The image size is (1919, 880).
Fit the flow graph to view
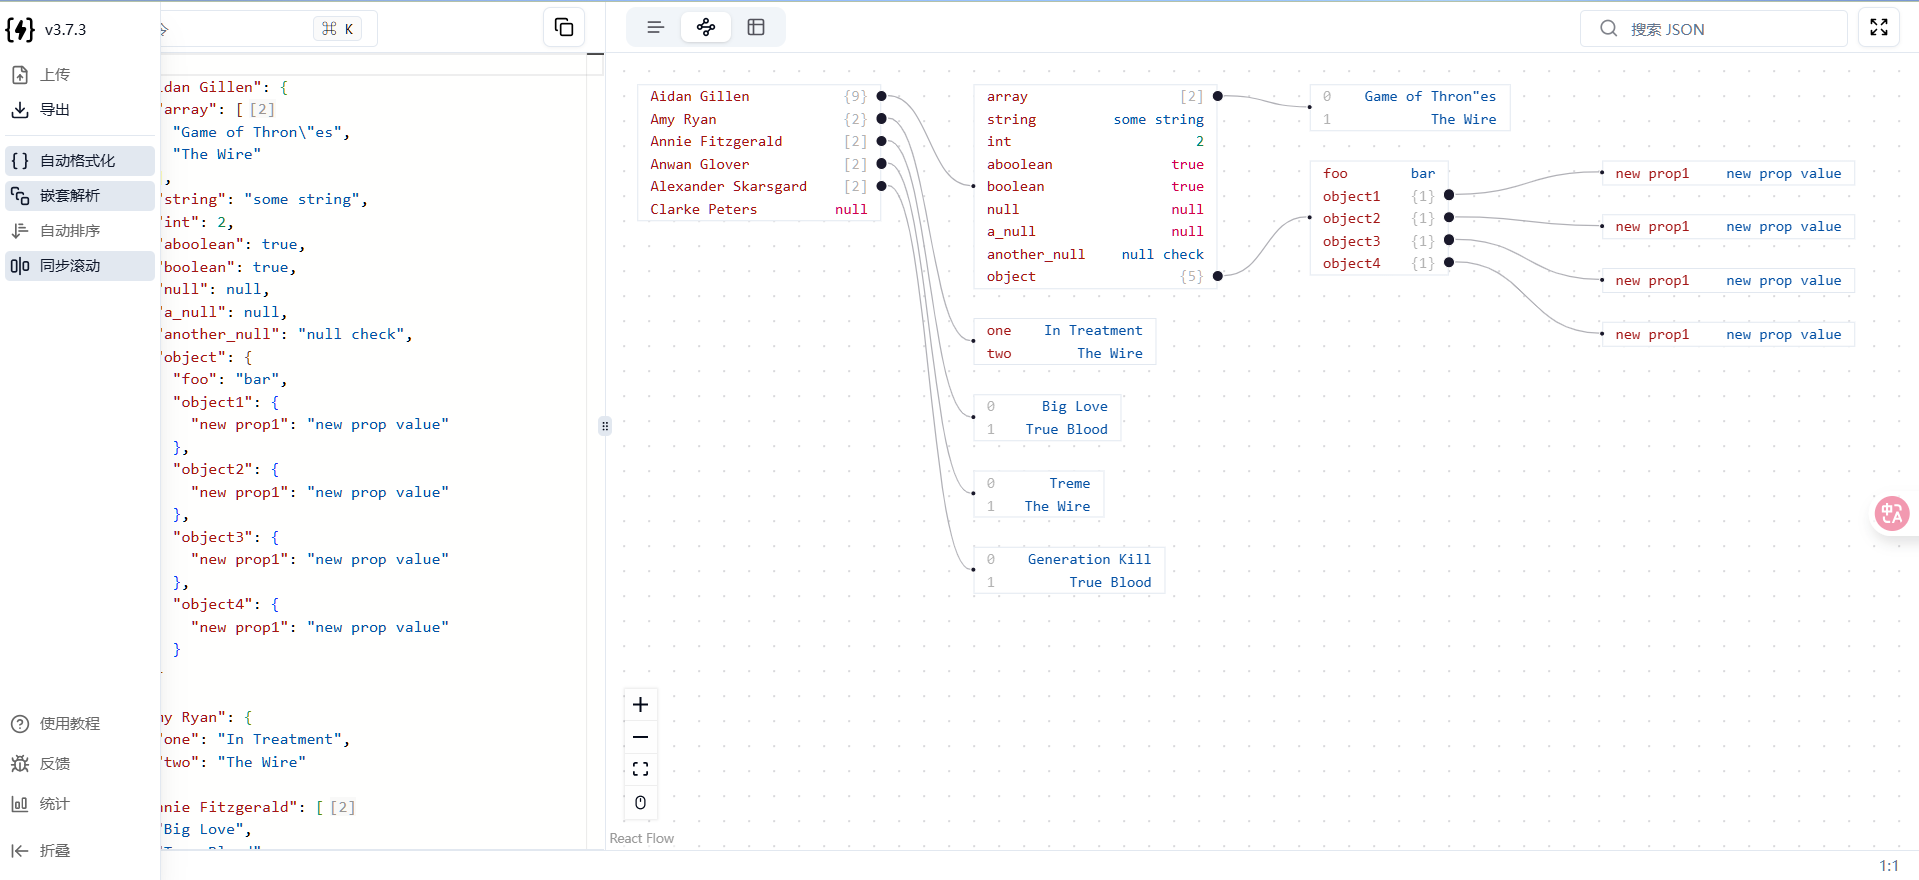[x=641, y=769]
